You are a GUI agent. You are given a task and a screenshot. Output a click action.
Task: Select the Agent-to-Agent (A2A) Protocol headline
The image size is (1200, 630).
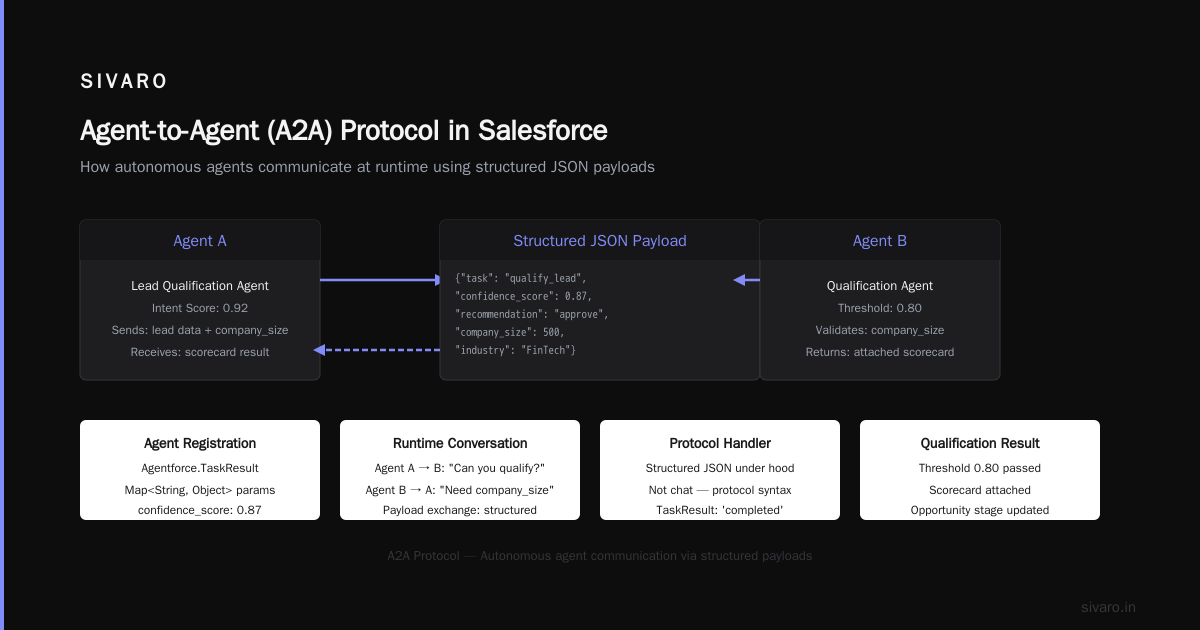point(344,130)
